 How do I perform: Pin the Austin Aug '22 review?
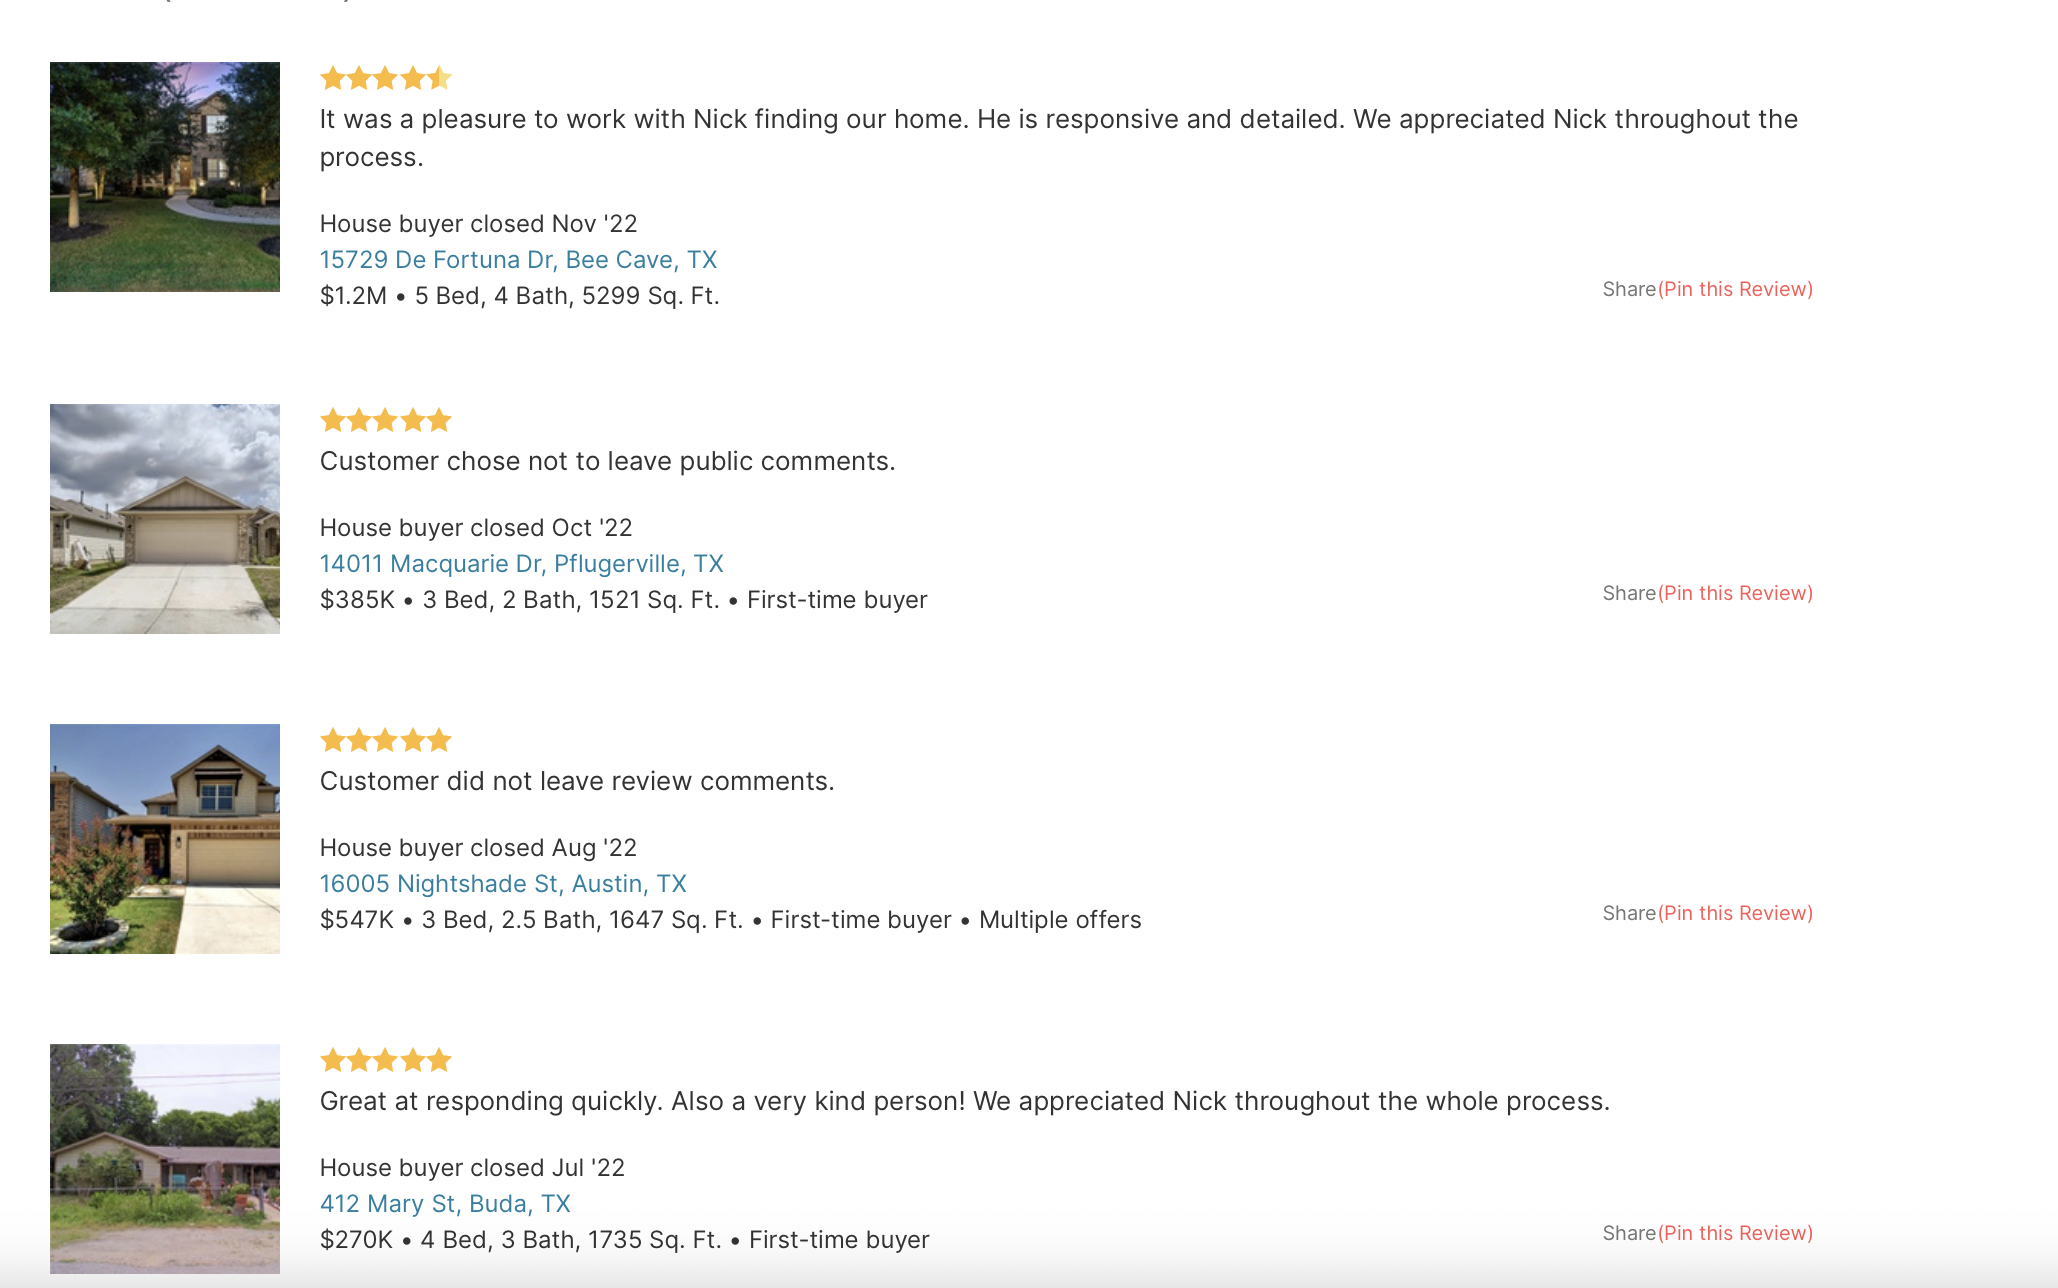[1735, 914]
